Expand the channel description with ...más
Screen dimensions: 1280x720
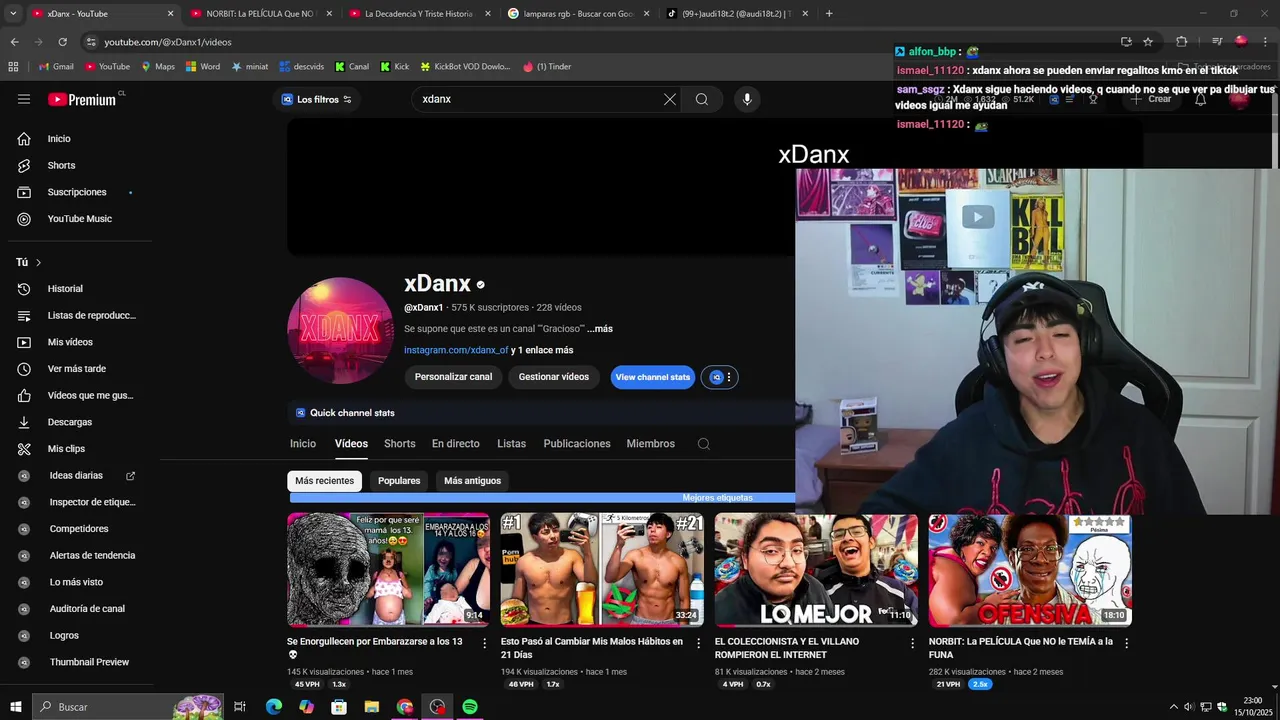600,329
